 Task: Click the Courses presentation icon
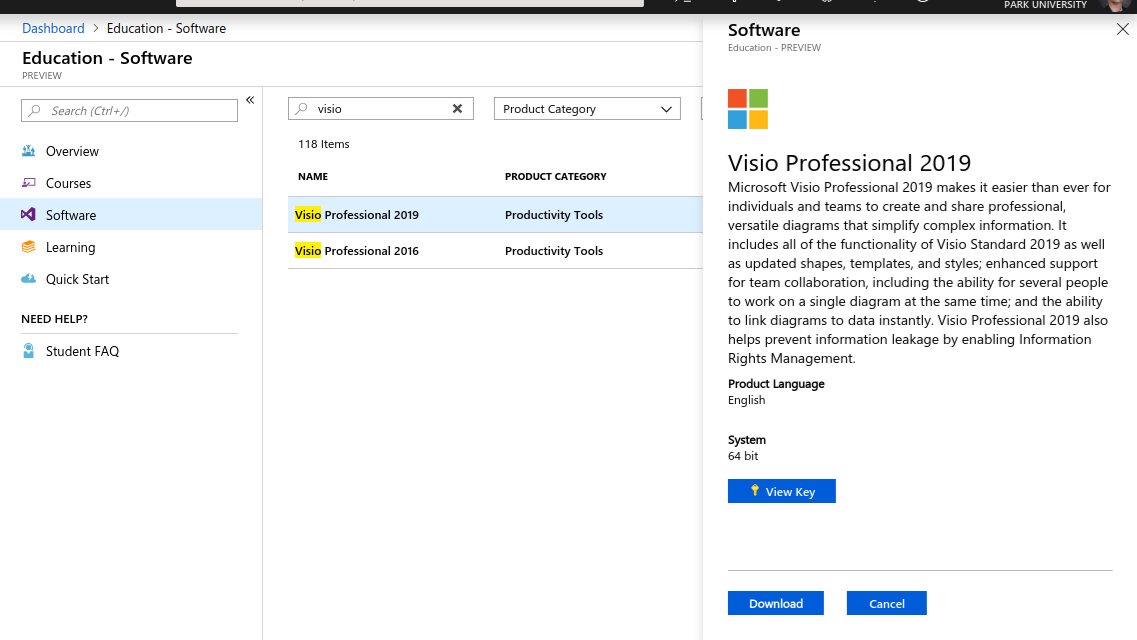[28, 183]
